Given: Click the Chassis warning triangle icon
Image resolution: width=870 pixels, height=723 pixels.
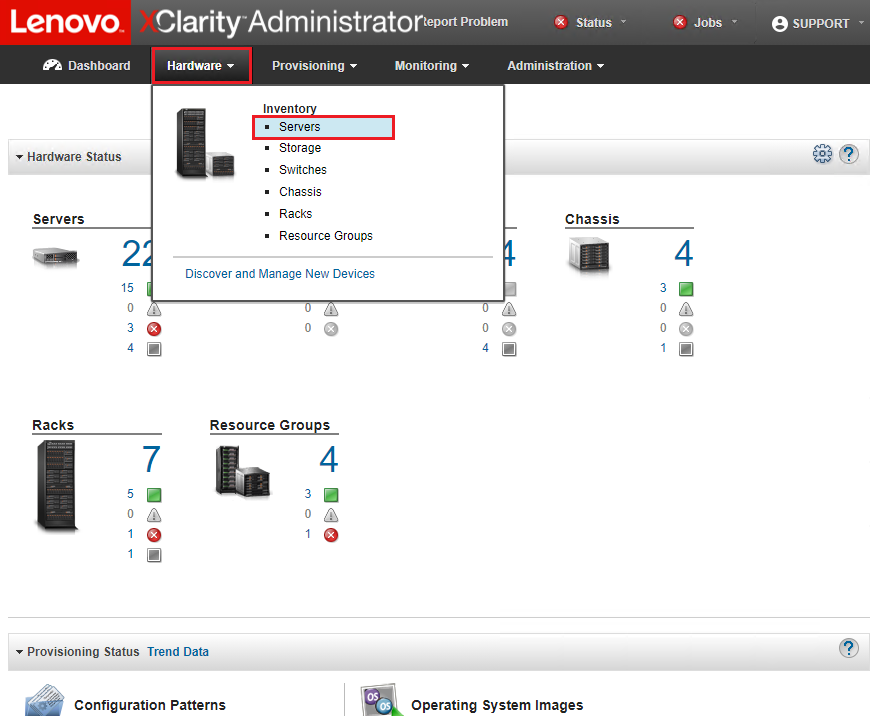Looking at the screenshot, I should 686,309.
